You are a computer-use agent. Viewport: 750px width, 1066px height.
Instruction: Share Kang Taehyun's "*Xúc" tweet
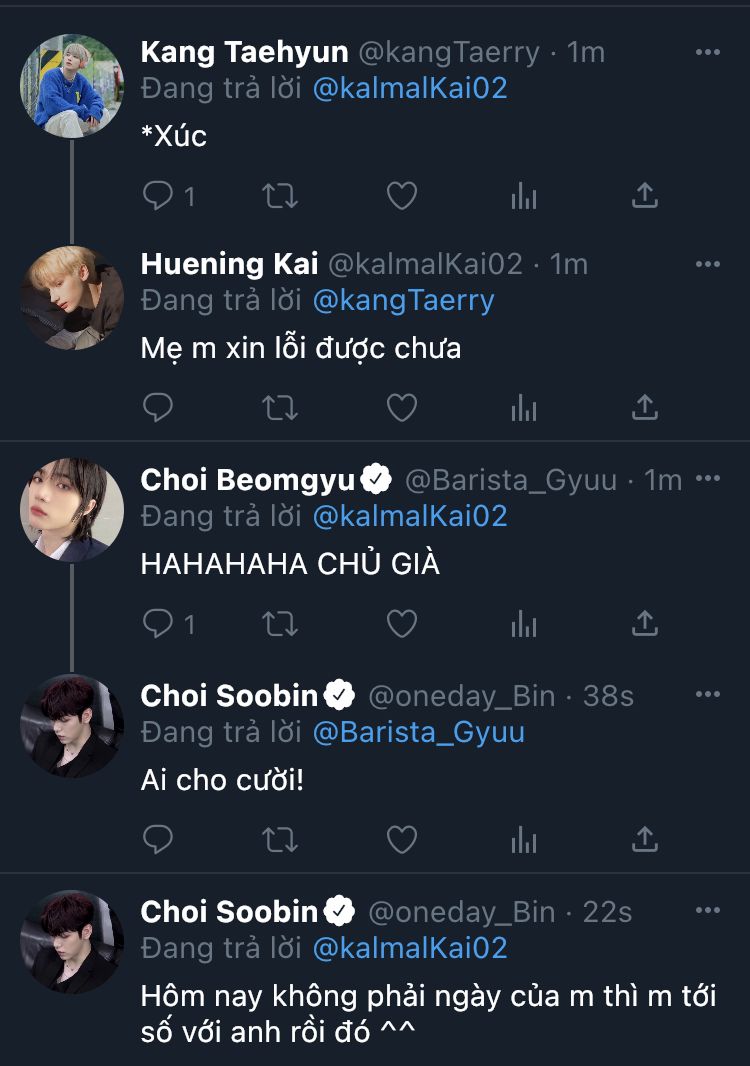pyautogui.click(x=645, y=195)
